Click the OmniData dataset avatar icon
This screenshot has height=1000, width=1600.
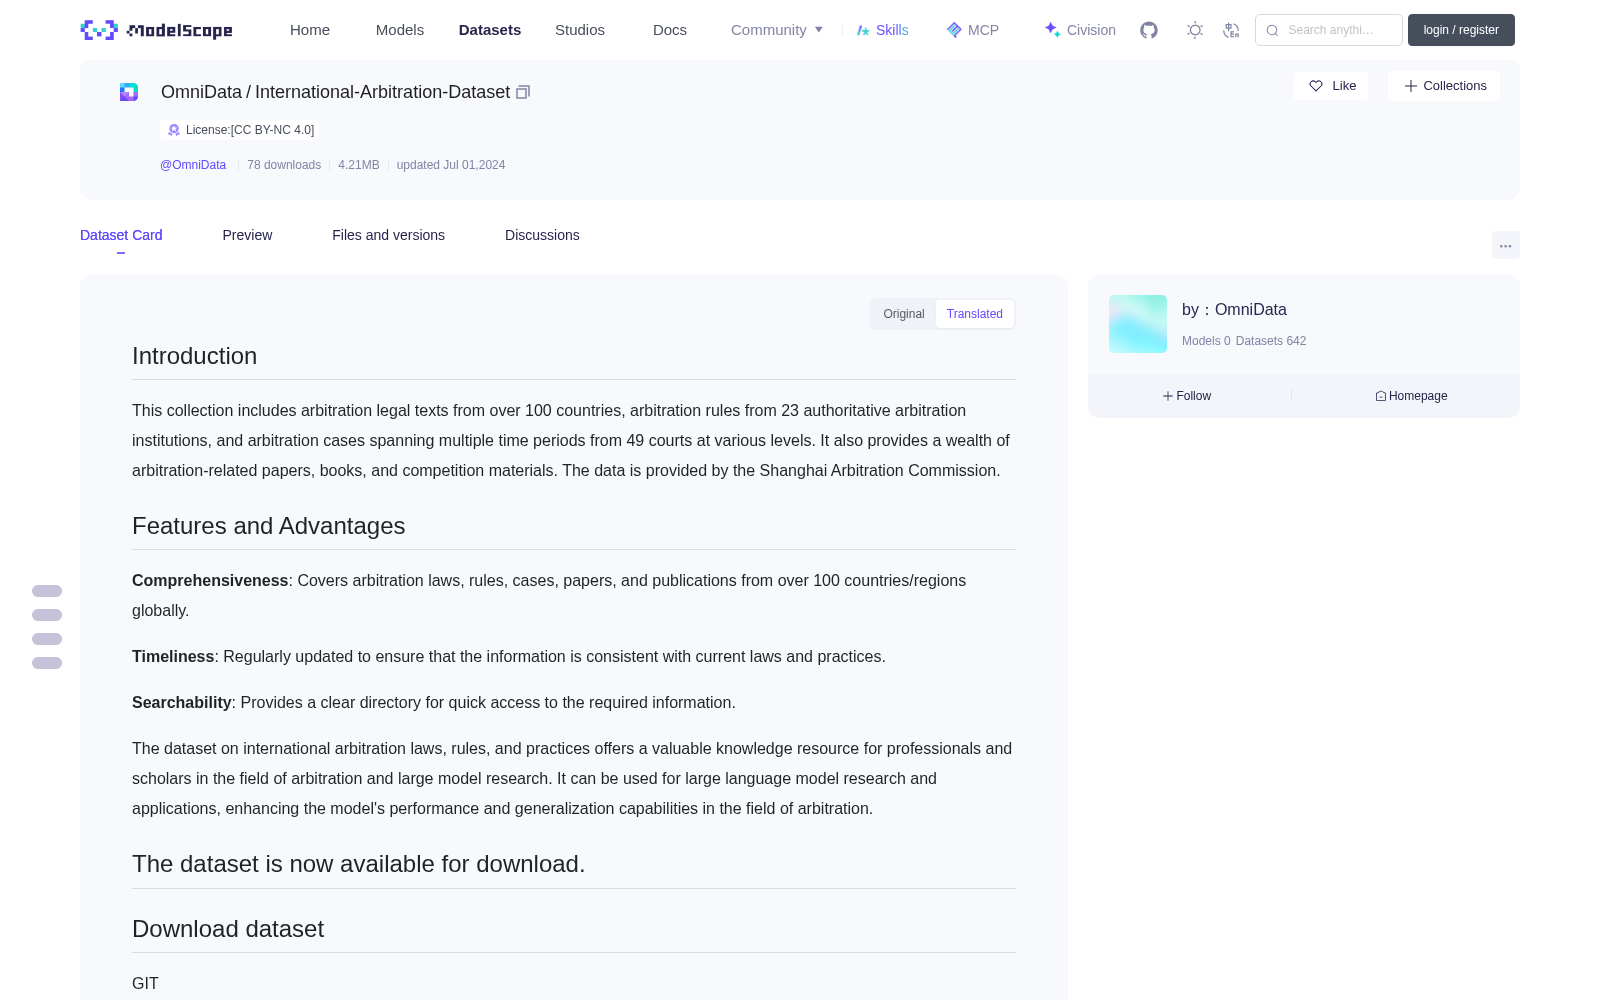(129, 92)
